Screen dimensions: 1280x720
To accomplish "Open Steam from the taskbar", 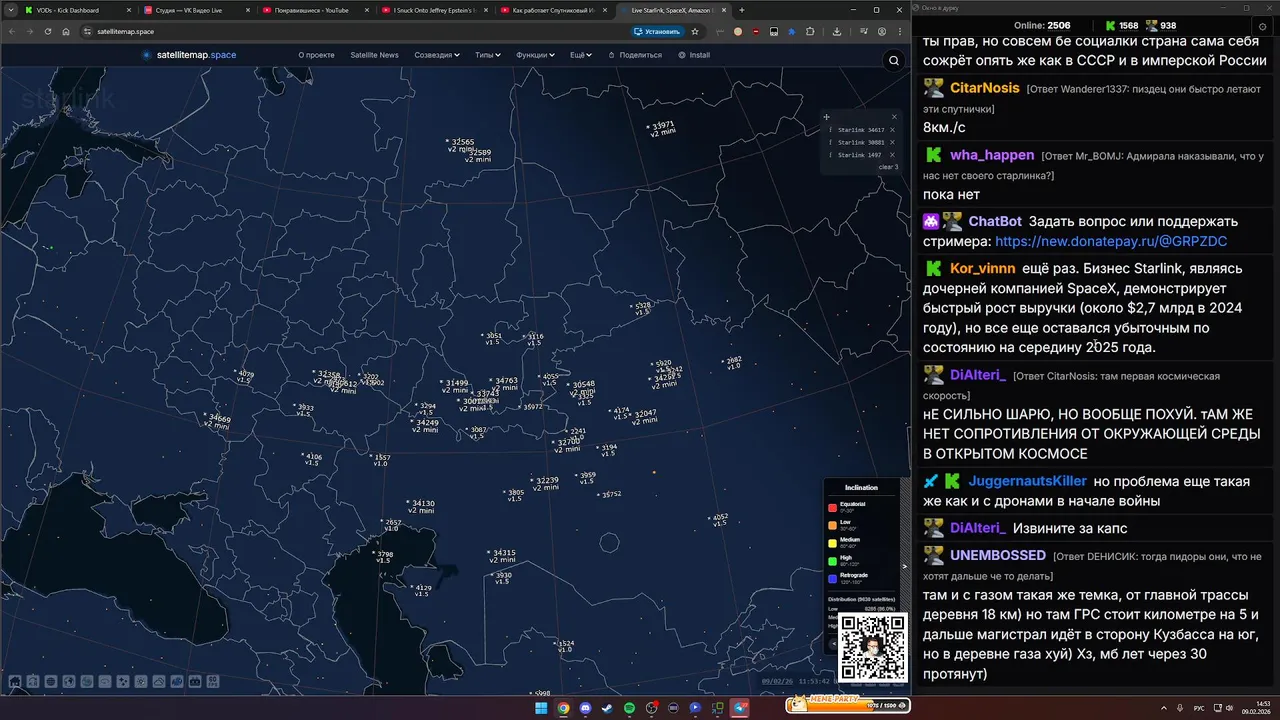I will pyautogui.click(x=607, y=708).
